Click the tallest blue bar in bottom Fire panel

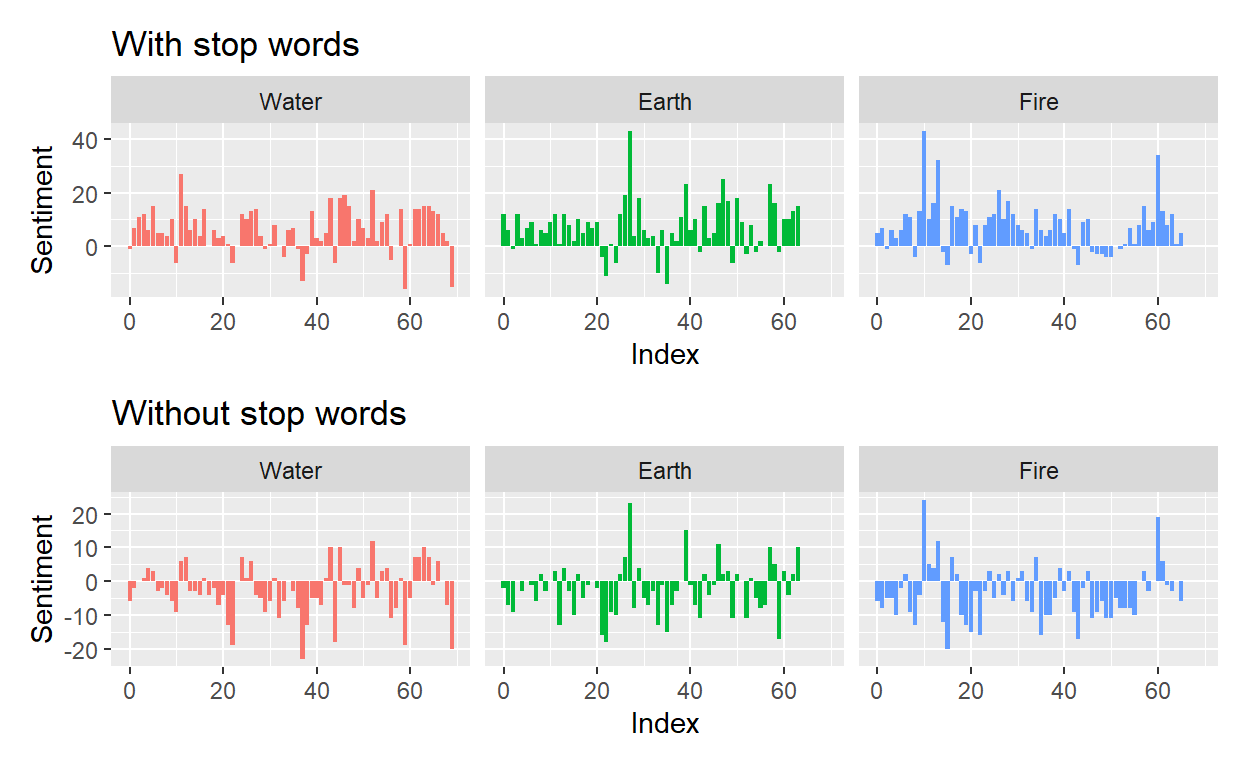924,540
